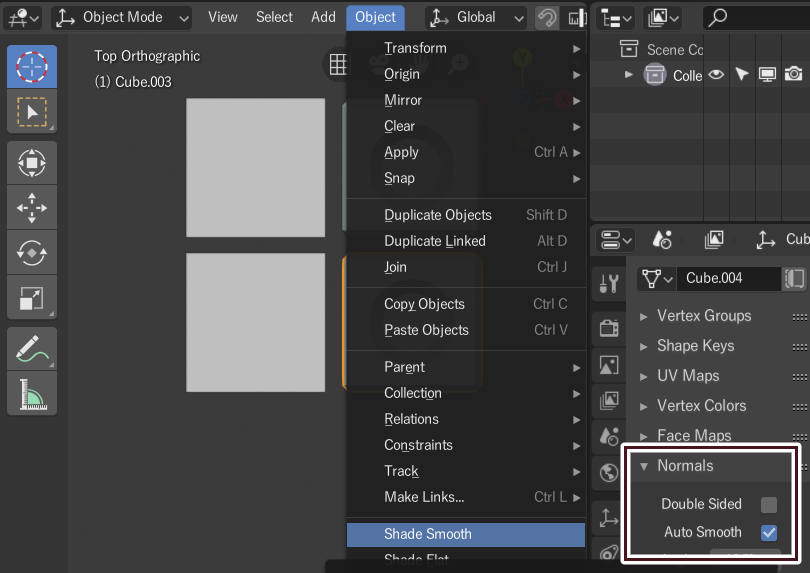Click the snap-to options icon beside the magnet
The width and height of the screenshot is (810, 573).
[576, 18]
